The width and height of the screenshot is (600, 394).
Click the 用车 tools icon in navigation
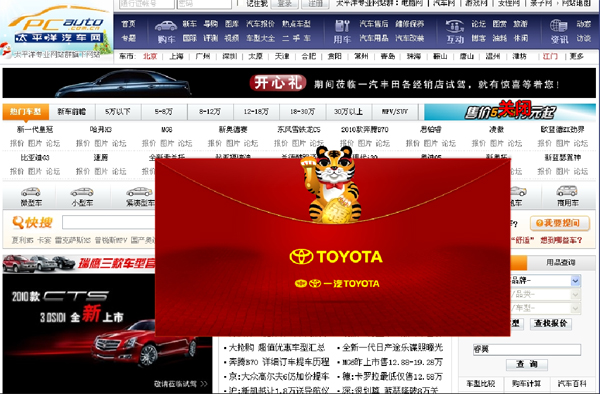tap(342, 26)
